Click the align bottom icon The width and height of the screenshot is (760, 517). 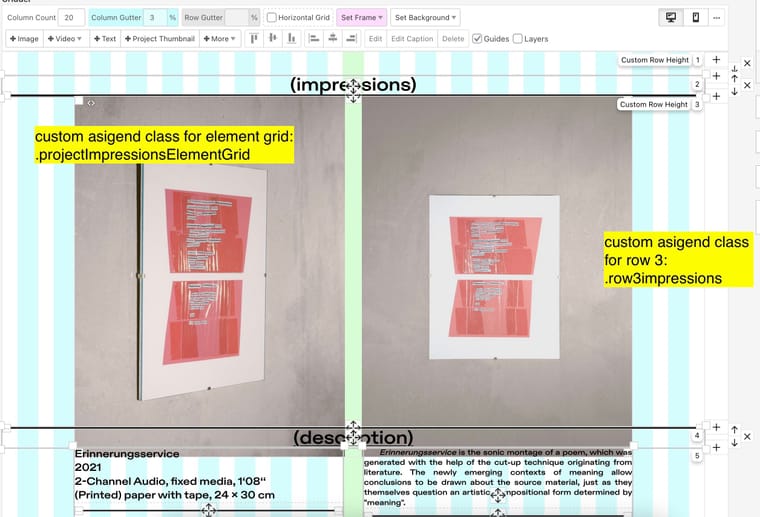coord(291,39)
